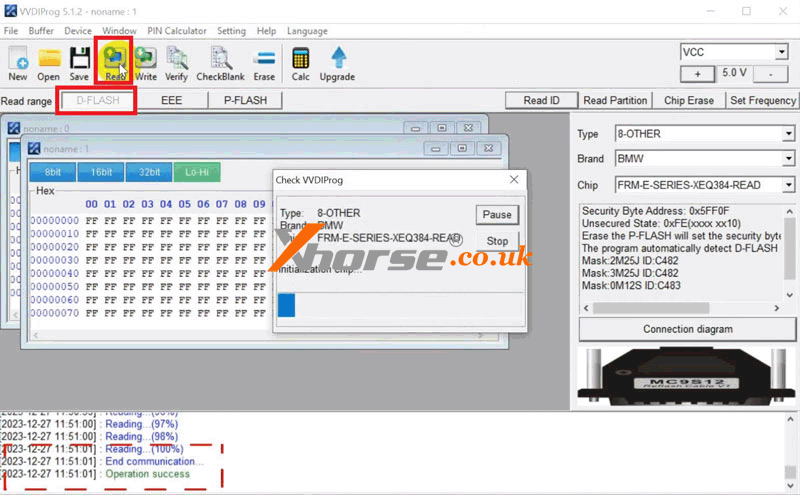Toggle the 32bit view mode
The image size is (800, 495).
pyautogui.click(x=149, y=172)
